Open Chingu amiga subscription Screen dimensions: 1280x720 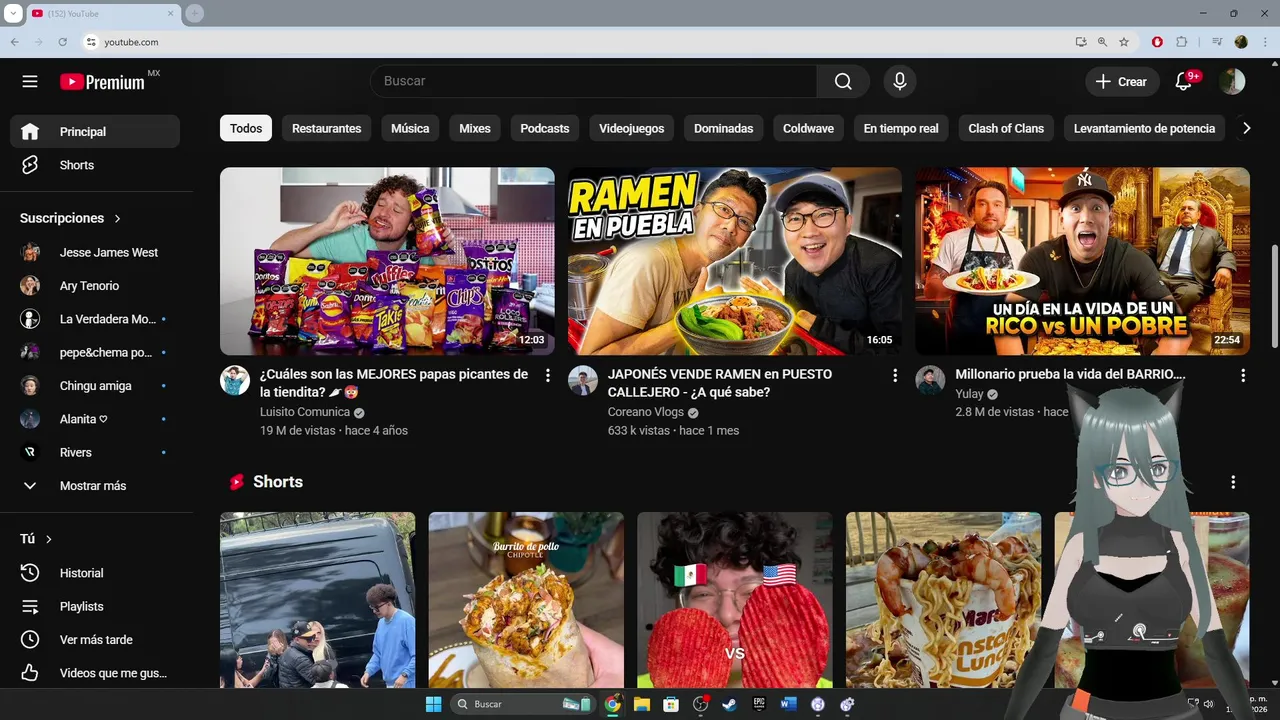click(x=95, y=386)
